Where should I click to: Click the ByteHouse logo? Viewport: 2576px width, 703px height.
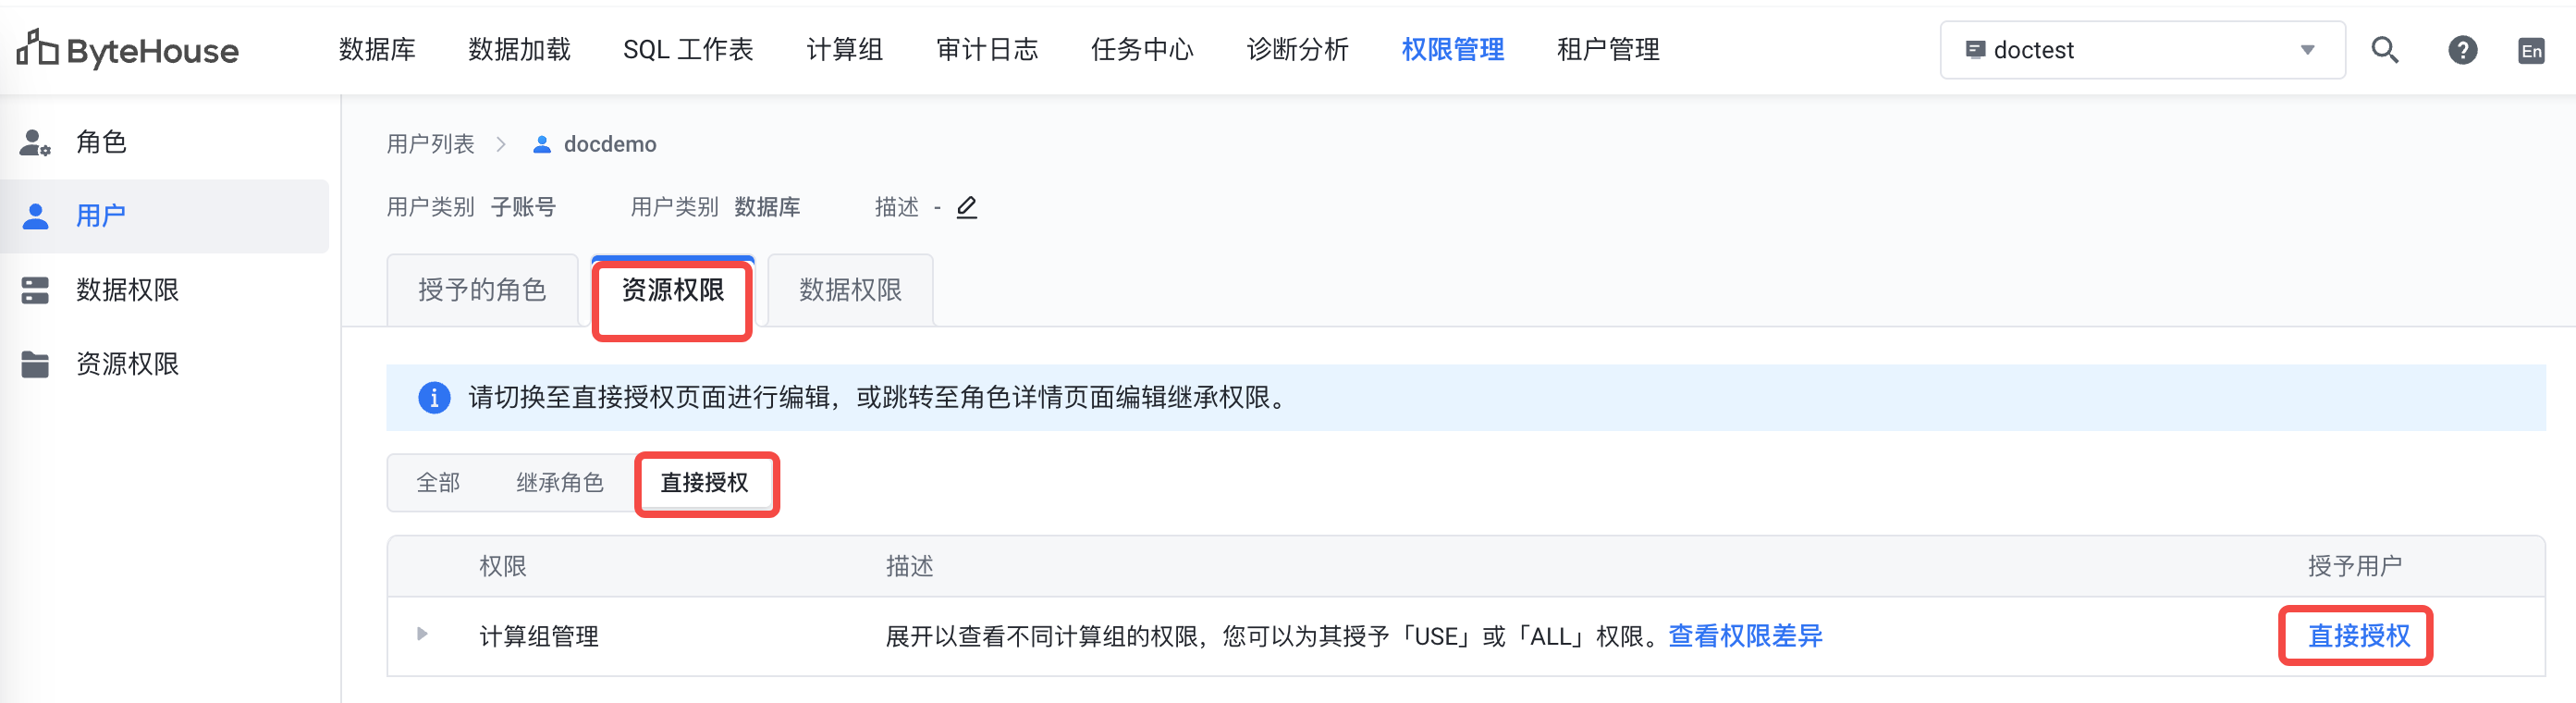click(x=127, y=49)
